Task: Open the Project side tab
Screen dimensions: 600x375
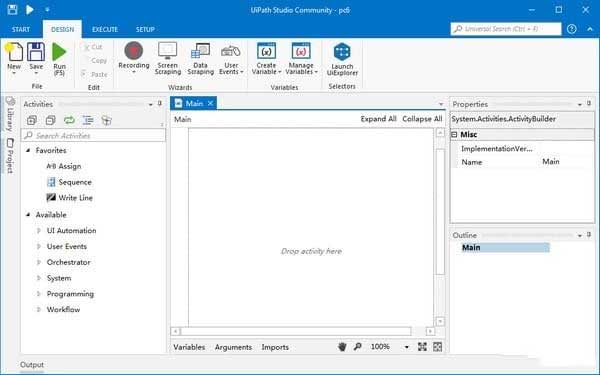Action: tap(10, 156)
